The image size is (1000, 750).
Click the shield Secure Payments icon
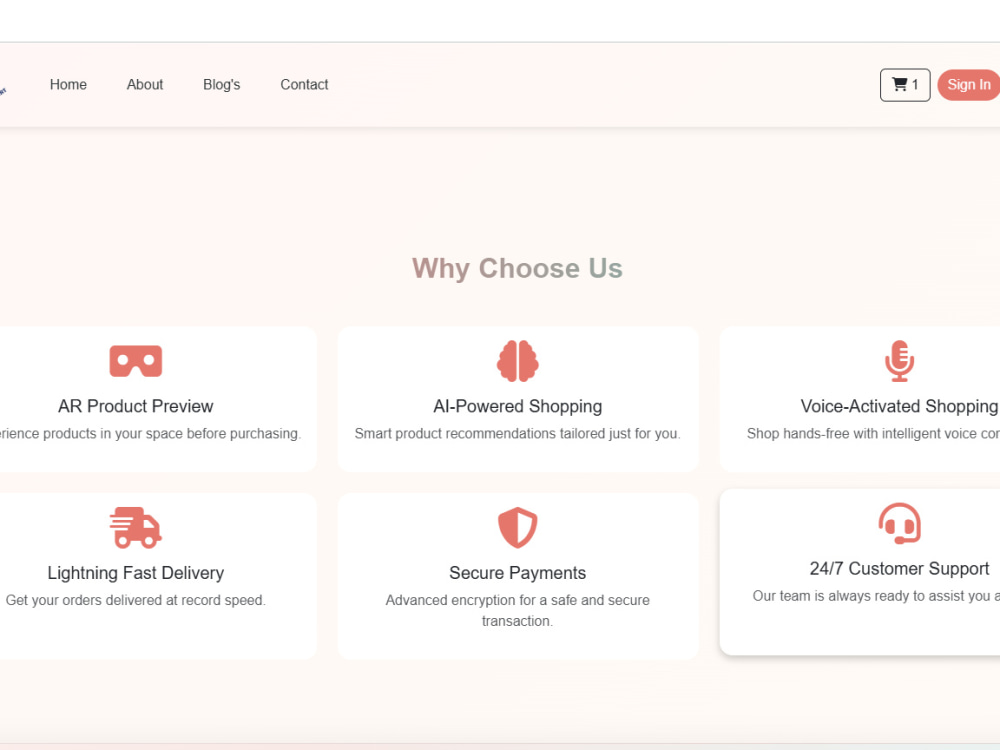[x=518, y=527]
